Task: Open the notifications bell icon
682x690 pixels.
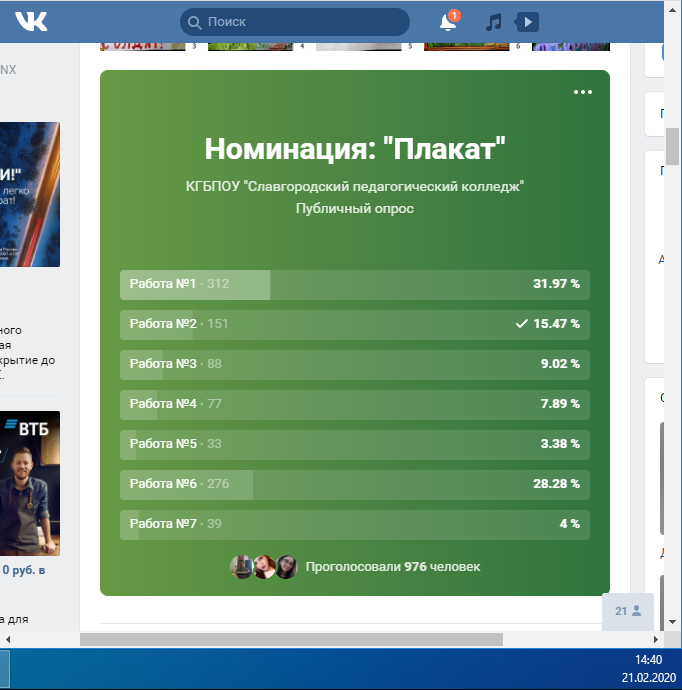Action: click(x=448, y=22)
